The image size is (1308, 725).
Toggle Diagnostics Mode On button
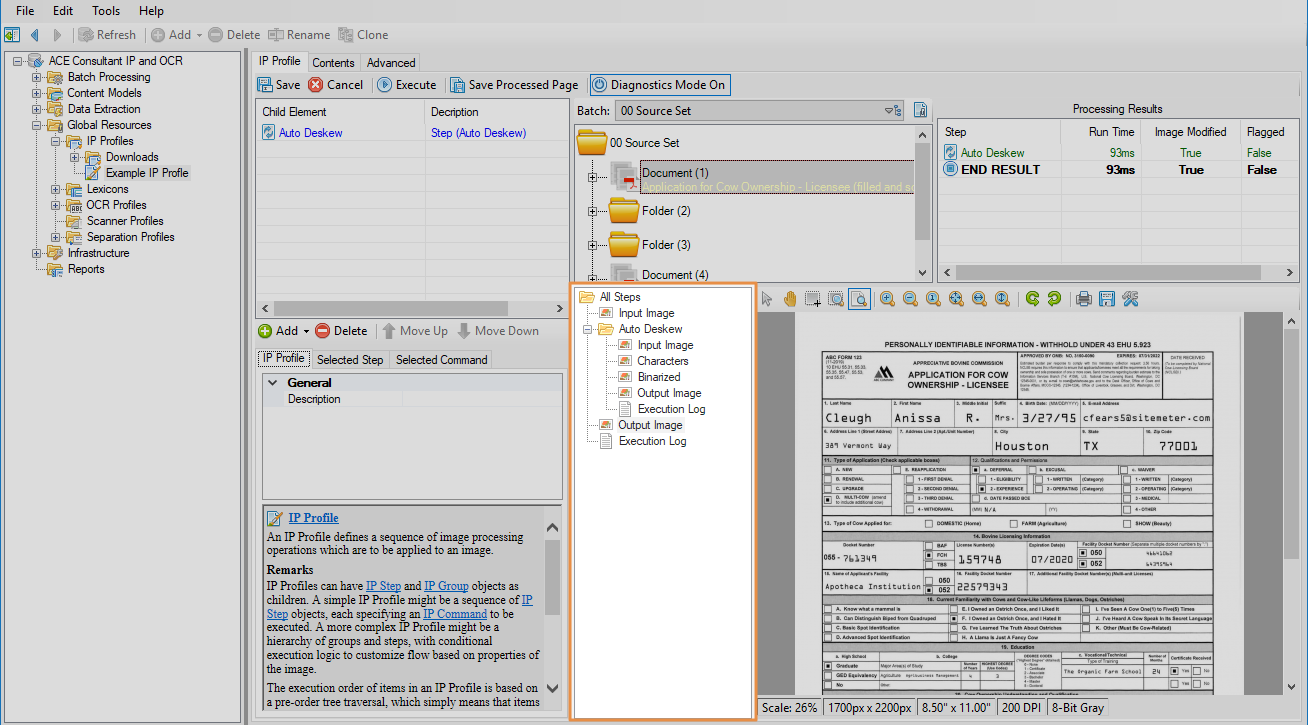659,85
